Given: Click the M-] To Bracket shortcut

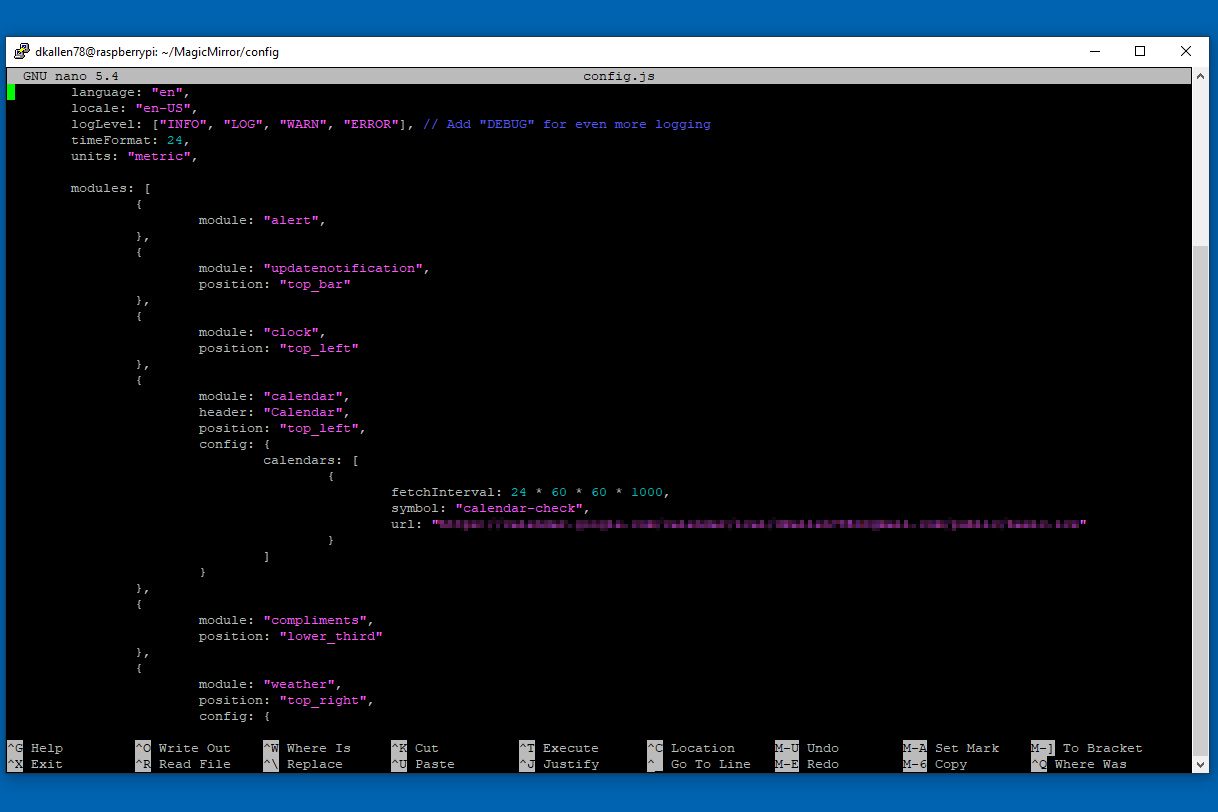Looking at the screenshot, I should click(1087, 748).
